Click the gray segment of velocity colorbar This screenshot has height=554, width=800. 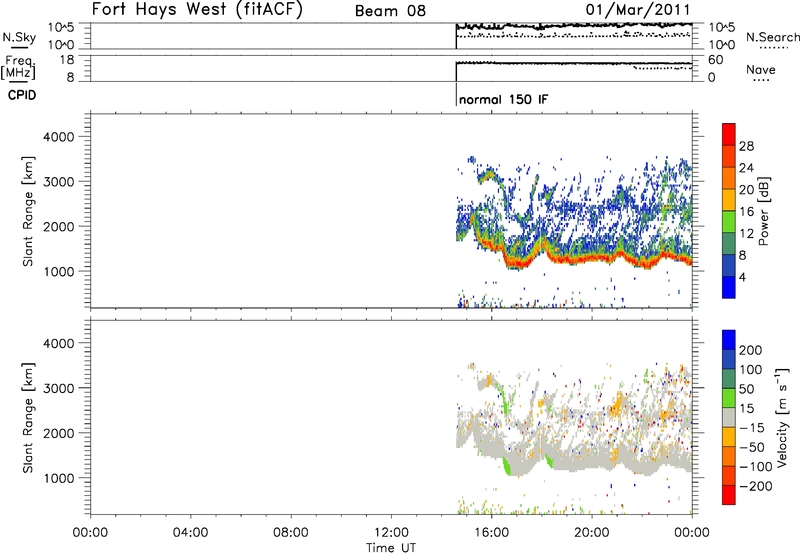coord(729,418)
